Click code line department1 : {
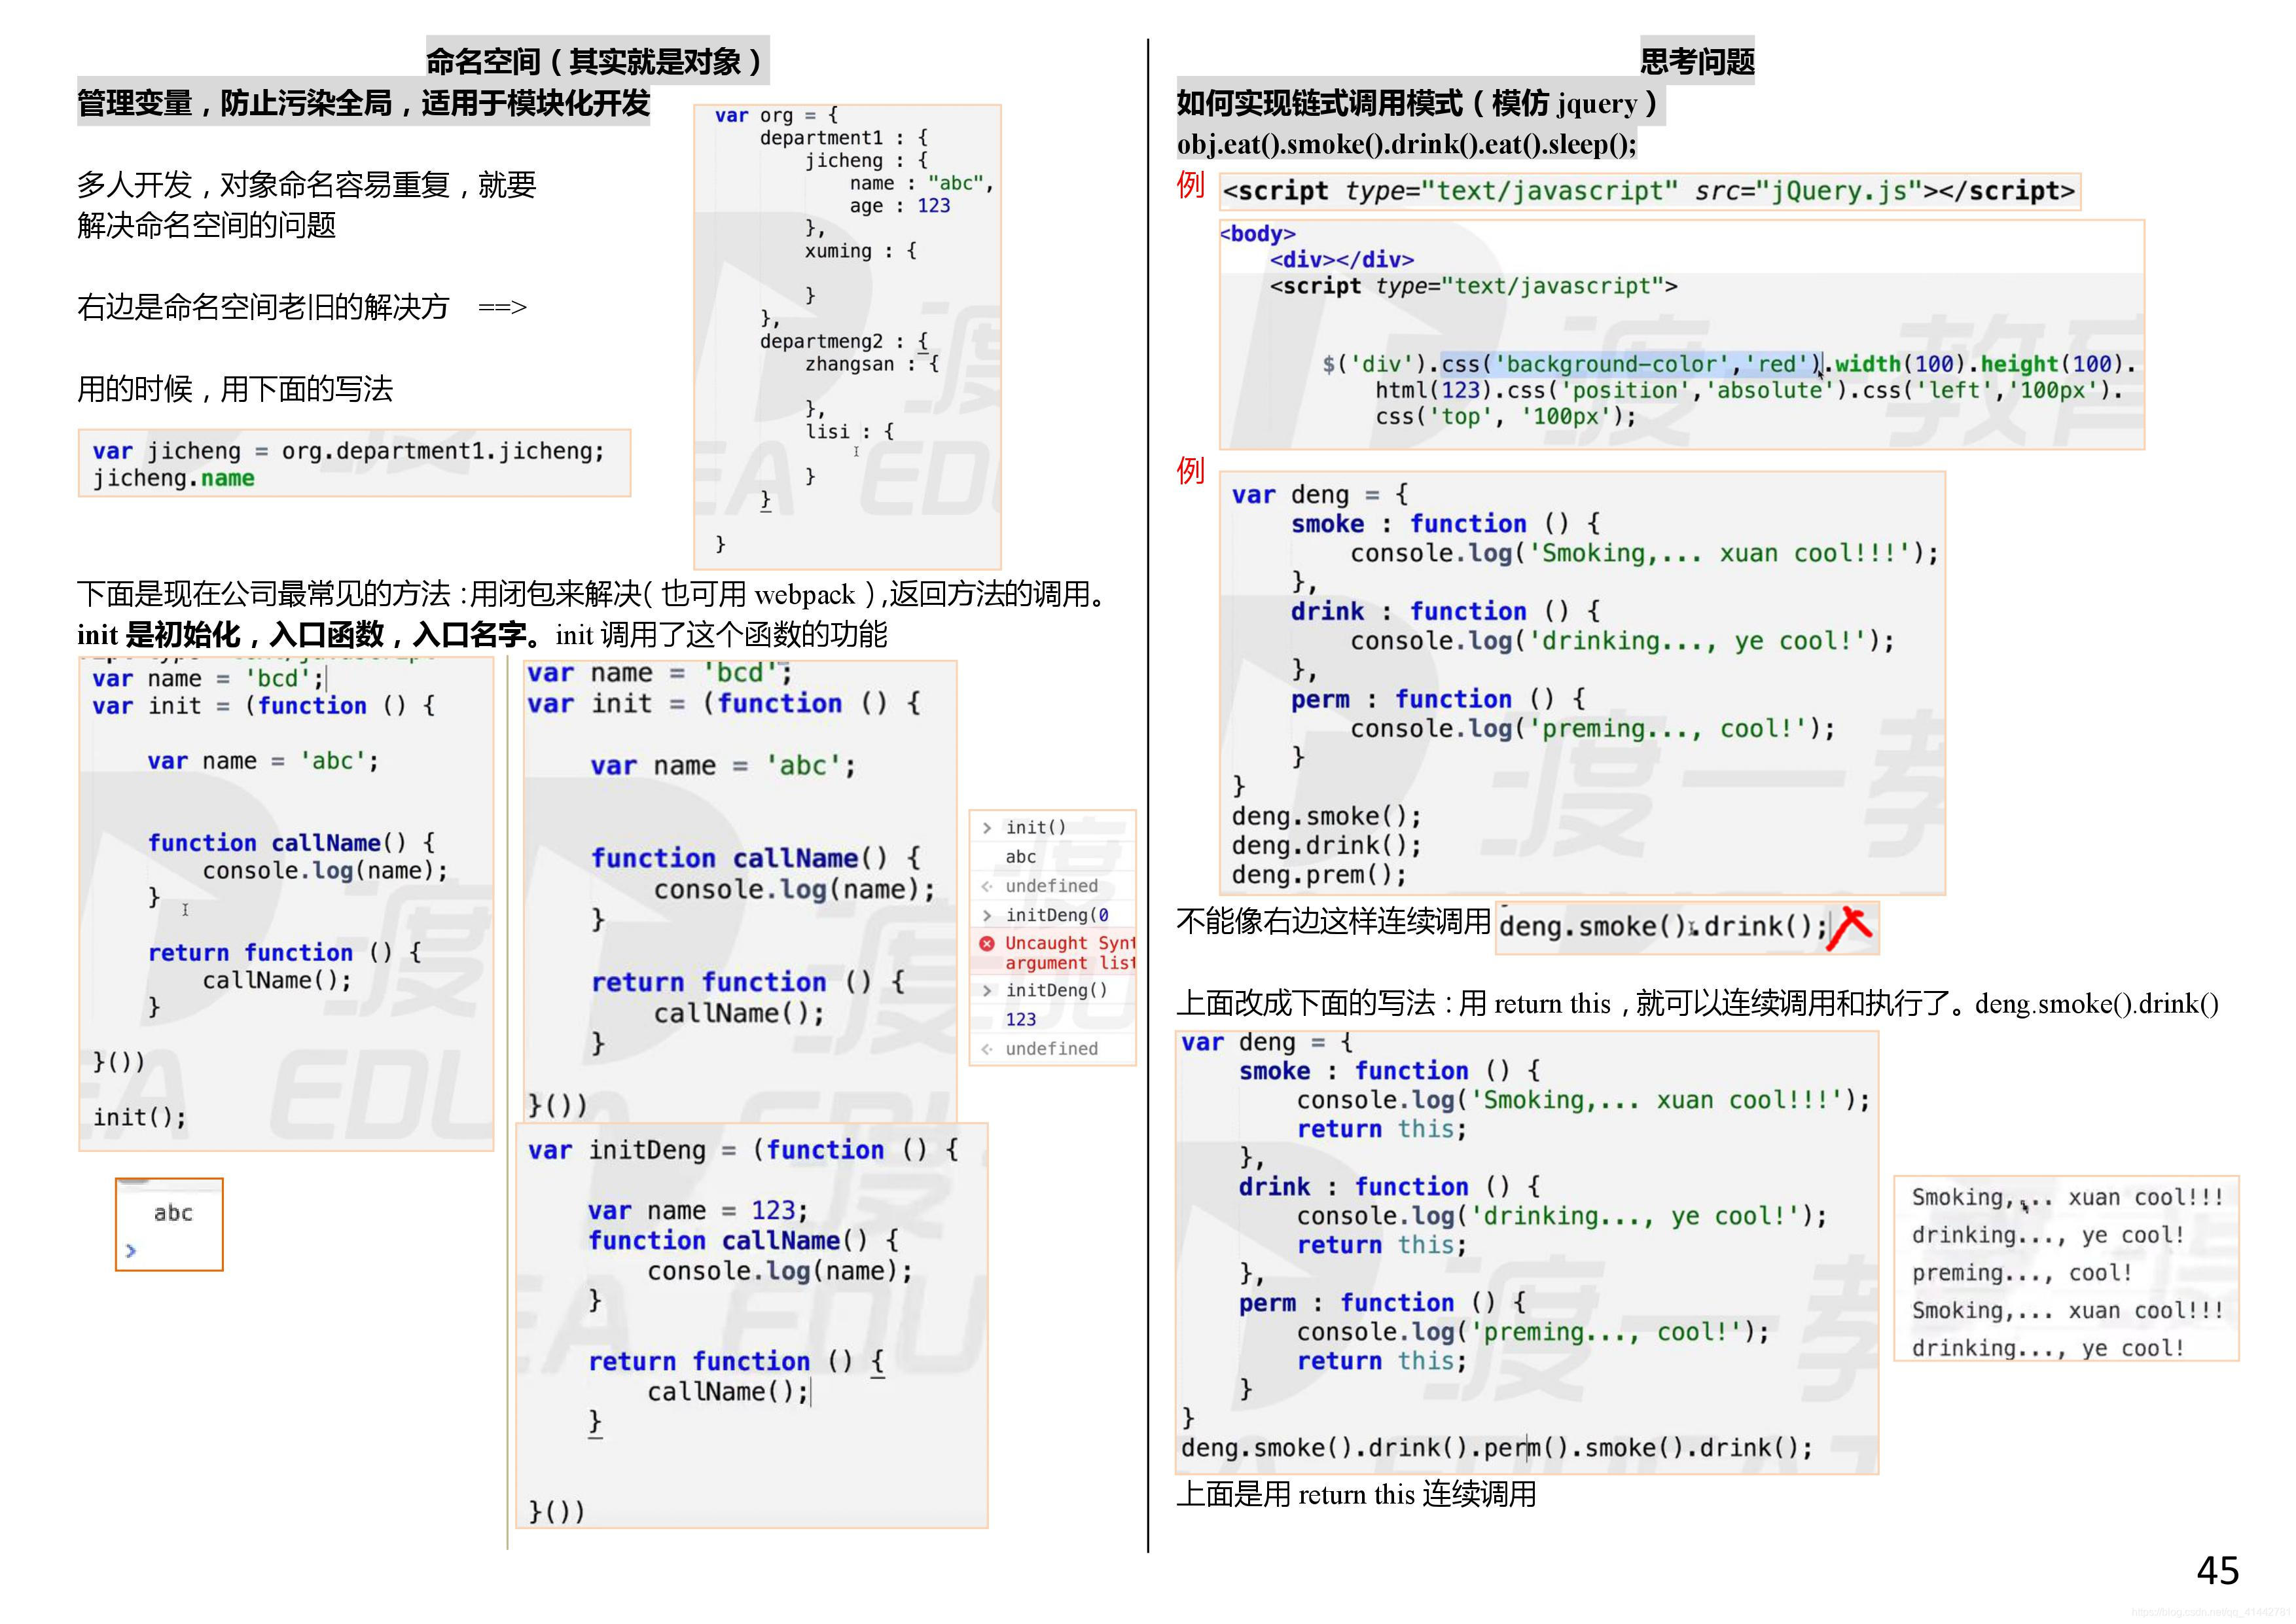 [x=844, y=138]
